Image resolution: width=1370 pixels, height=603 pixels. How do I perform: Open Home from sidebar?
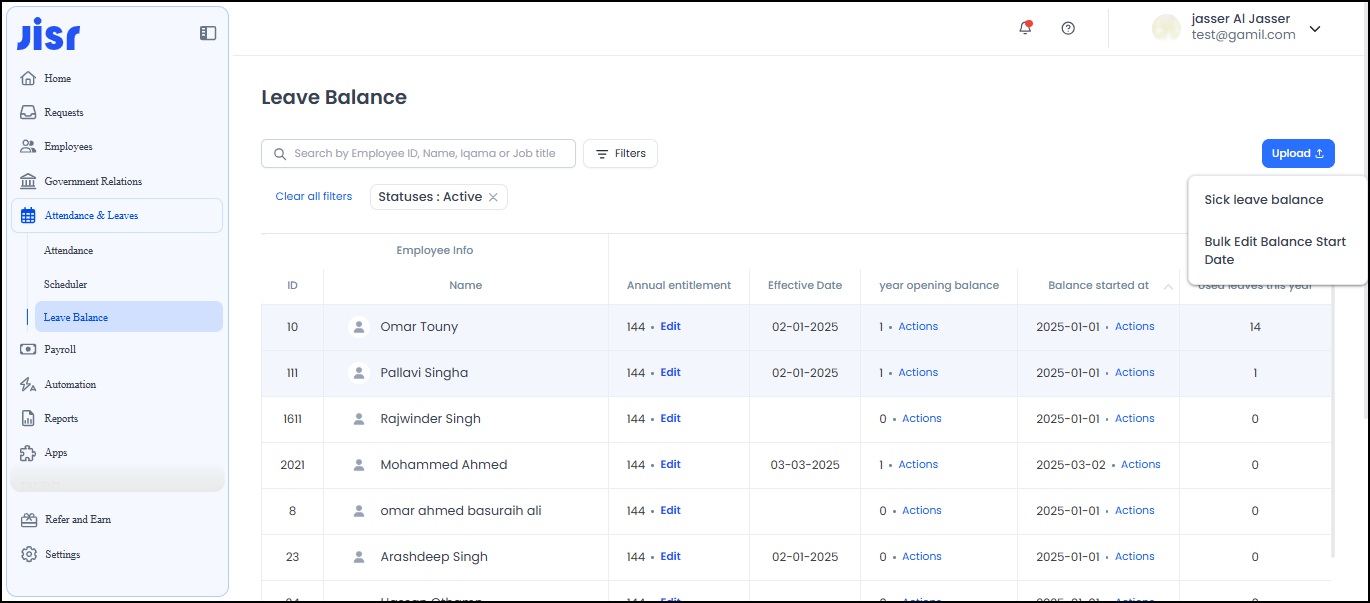pos(57,78)
